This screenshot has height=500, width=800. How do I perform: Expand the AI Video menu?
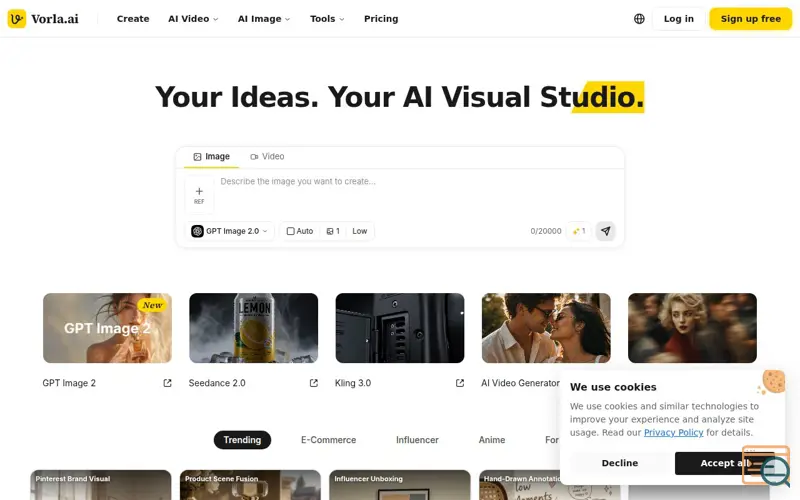(193, 19)
